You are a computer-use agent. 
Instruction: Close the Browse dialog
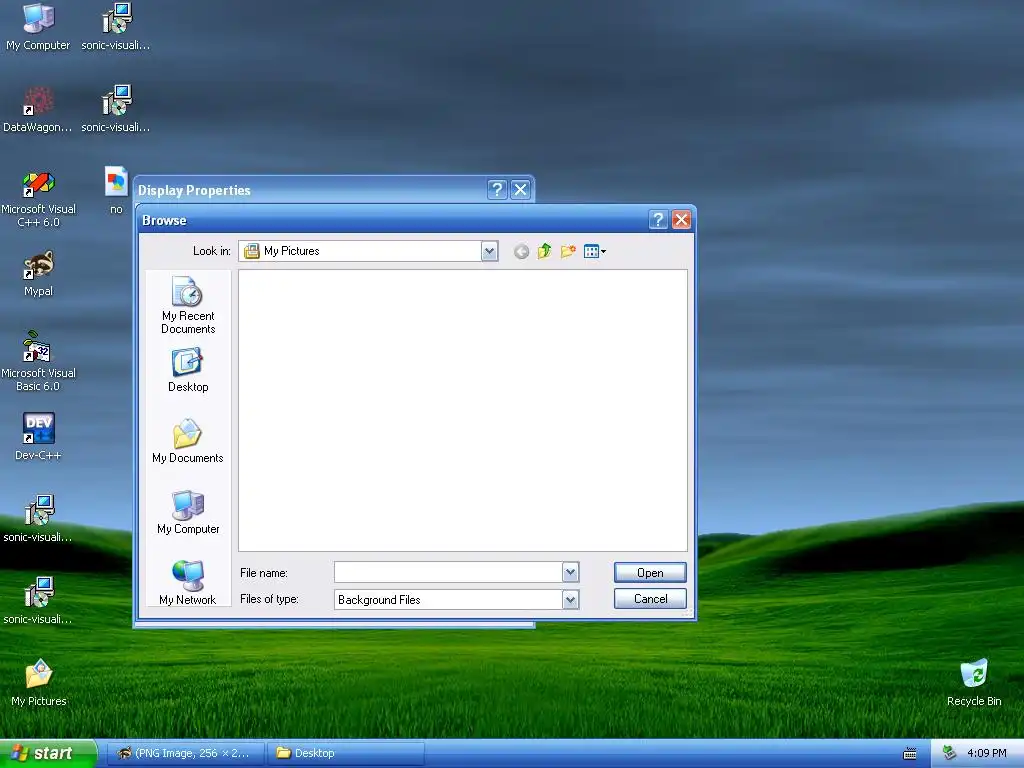[x=681, y=220]
